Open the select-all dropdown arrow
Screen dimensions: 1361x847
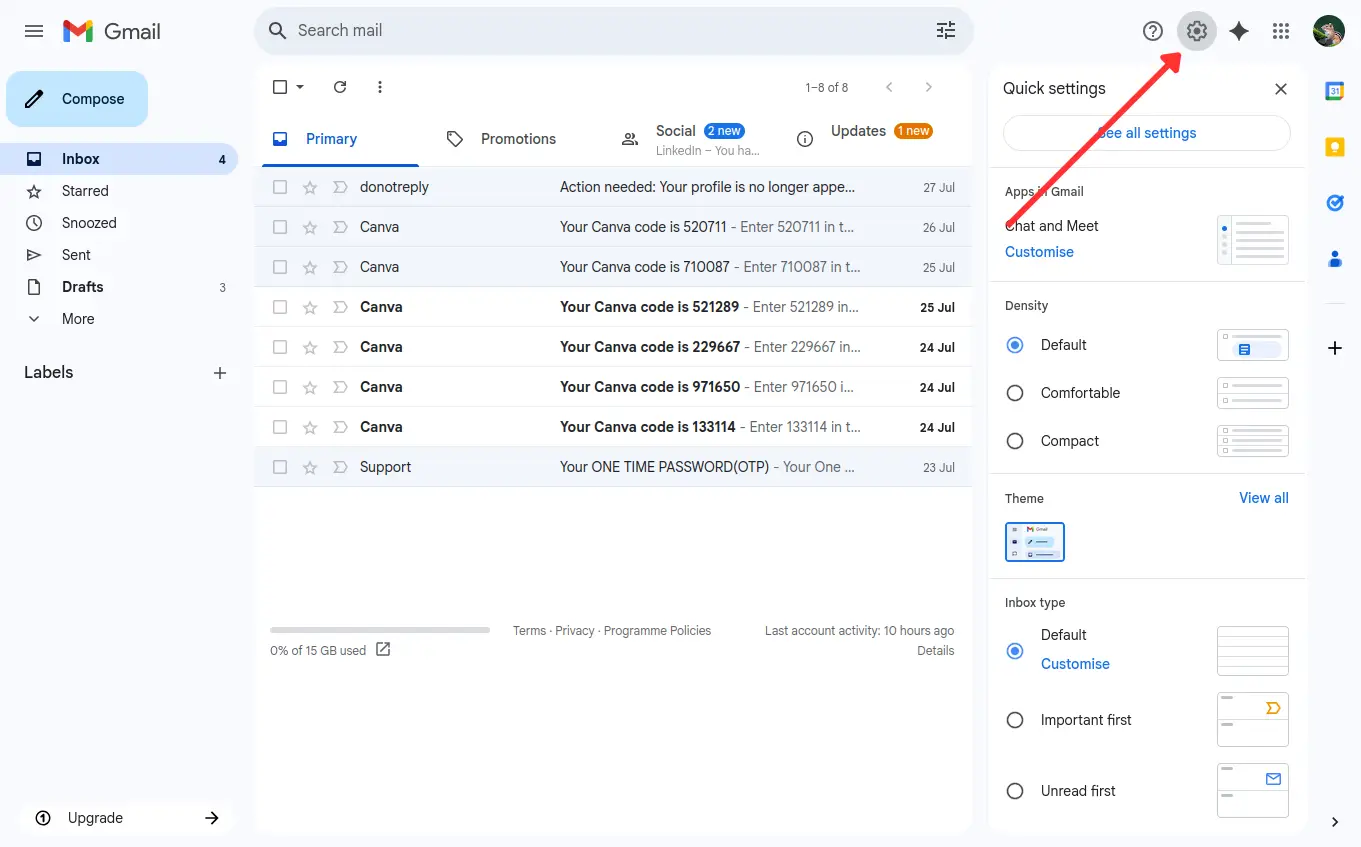coord(300,87)
